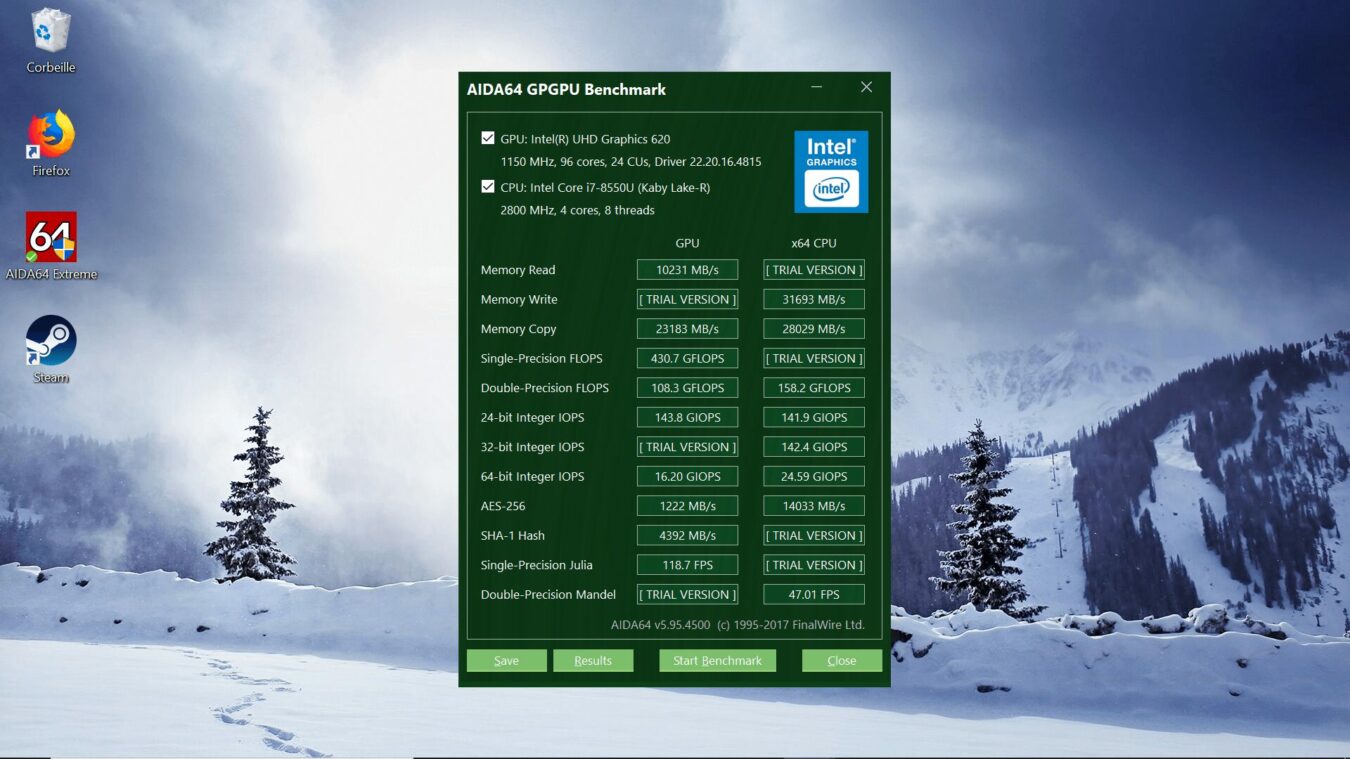Viewport: 1350px width, 759px height.
Task: Open the Corbeille recycle bin icon
Action: pos(50,32)
